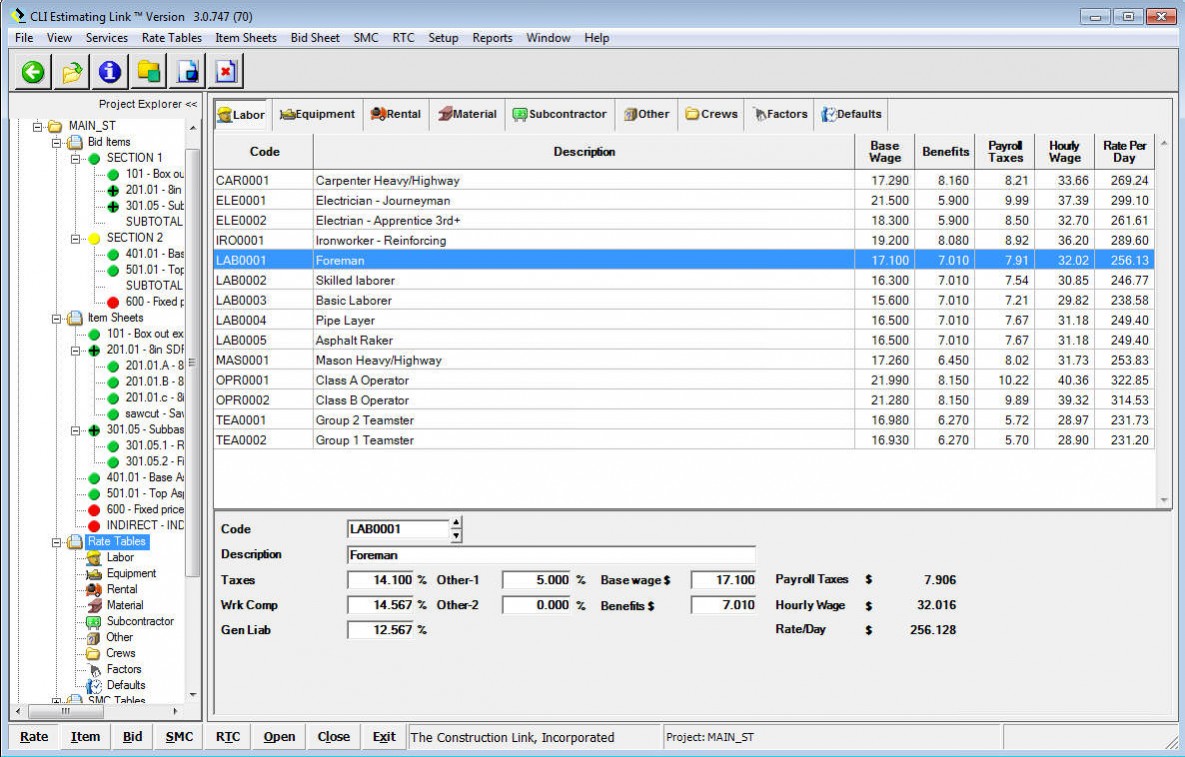Image resolution: width=1185 pixels, height=757 pixels.
Task: Click the Description input field
Action: [551, 555]
